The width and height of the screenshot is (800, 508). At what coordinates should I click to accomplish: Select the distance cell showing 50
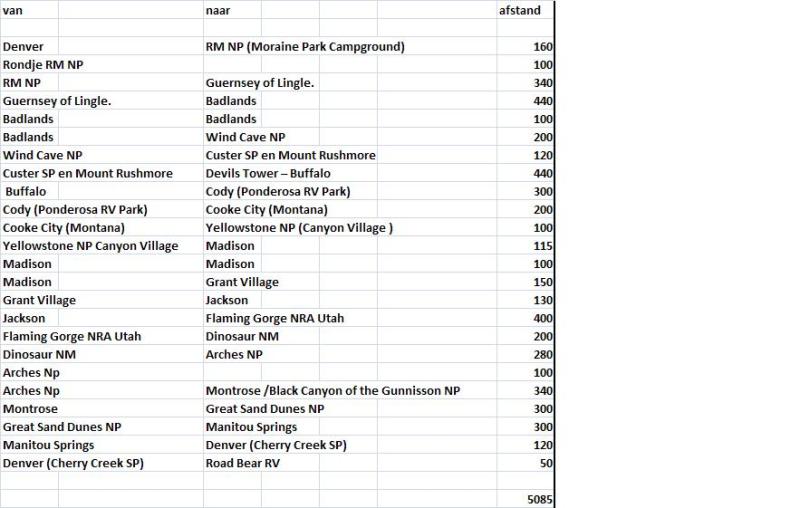546,463
